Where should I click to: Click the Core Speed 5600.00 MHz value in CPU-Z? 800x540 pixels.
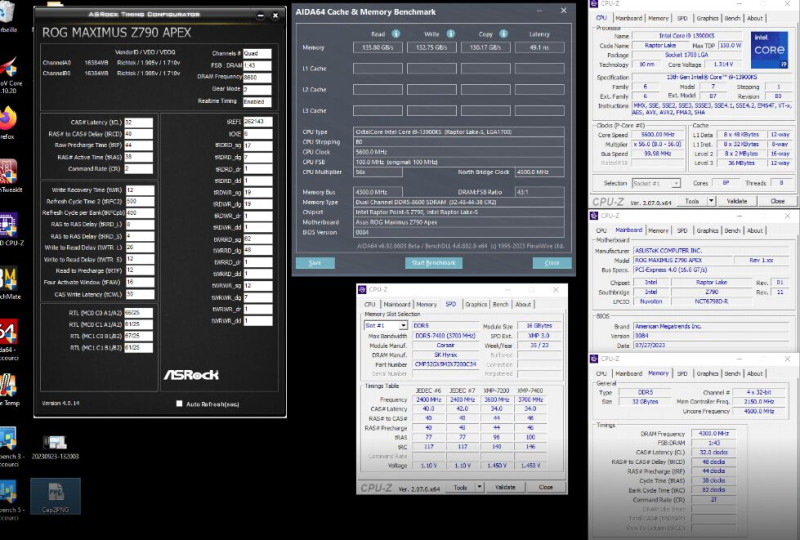tap(658, 135)
